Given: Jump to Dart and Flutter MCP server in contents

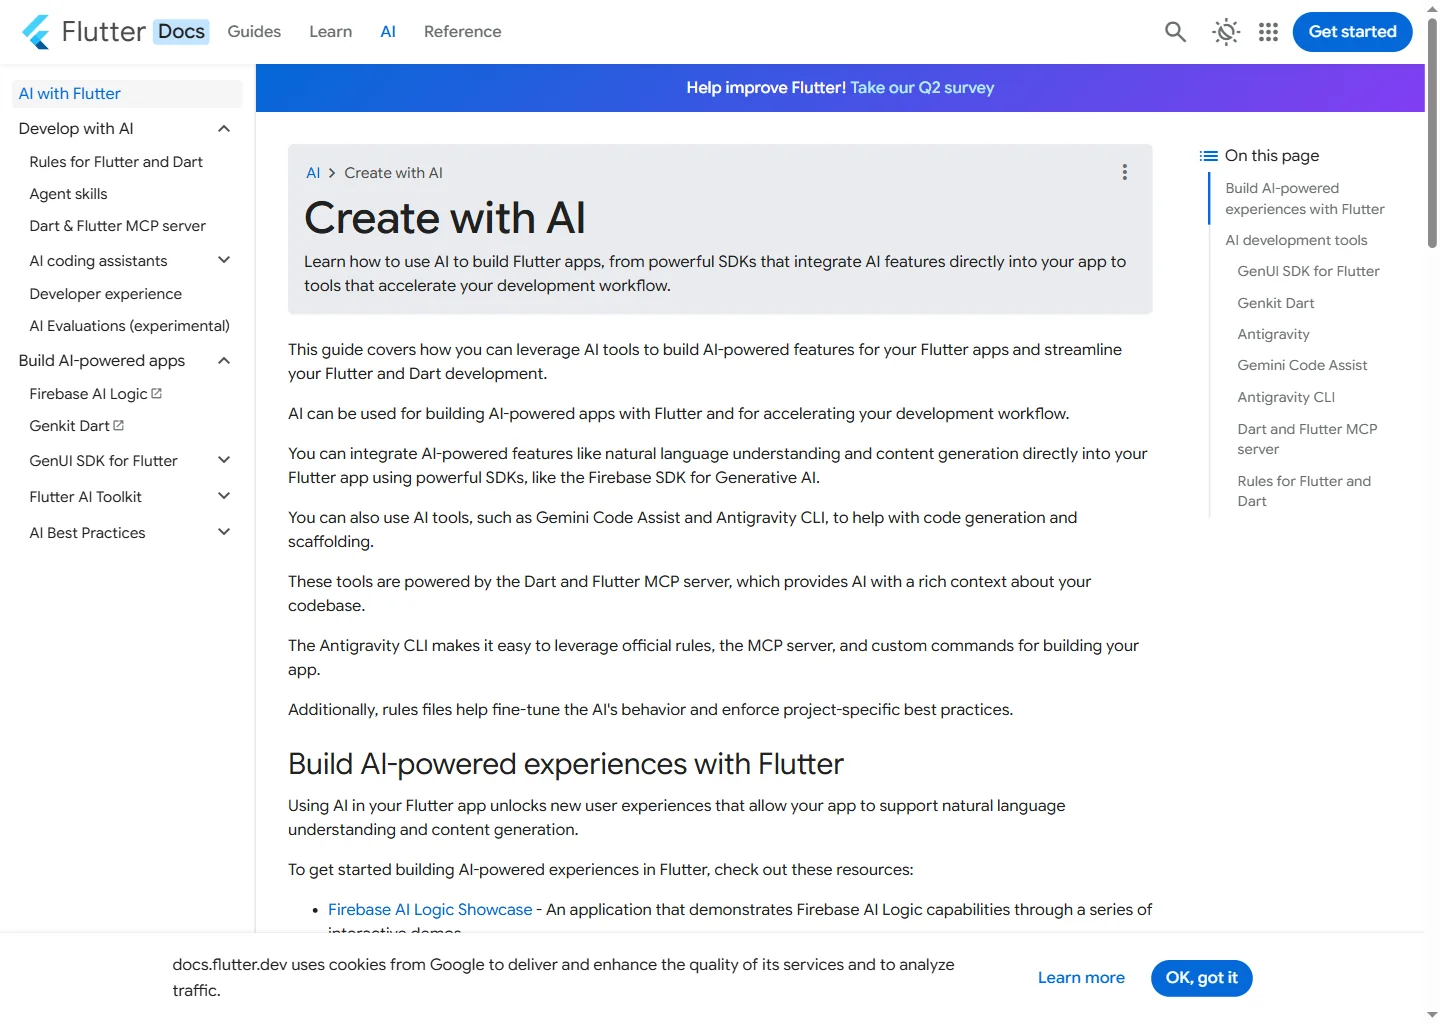Looking at the screenshot, I should tap(1307, 439).
